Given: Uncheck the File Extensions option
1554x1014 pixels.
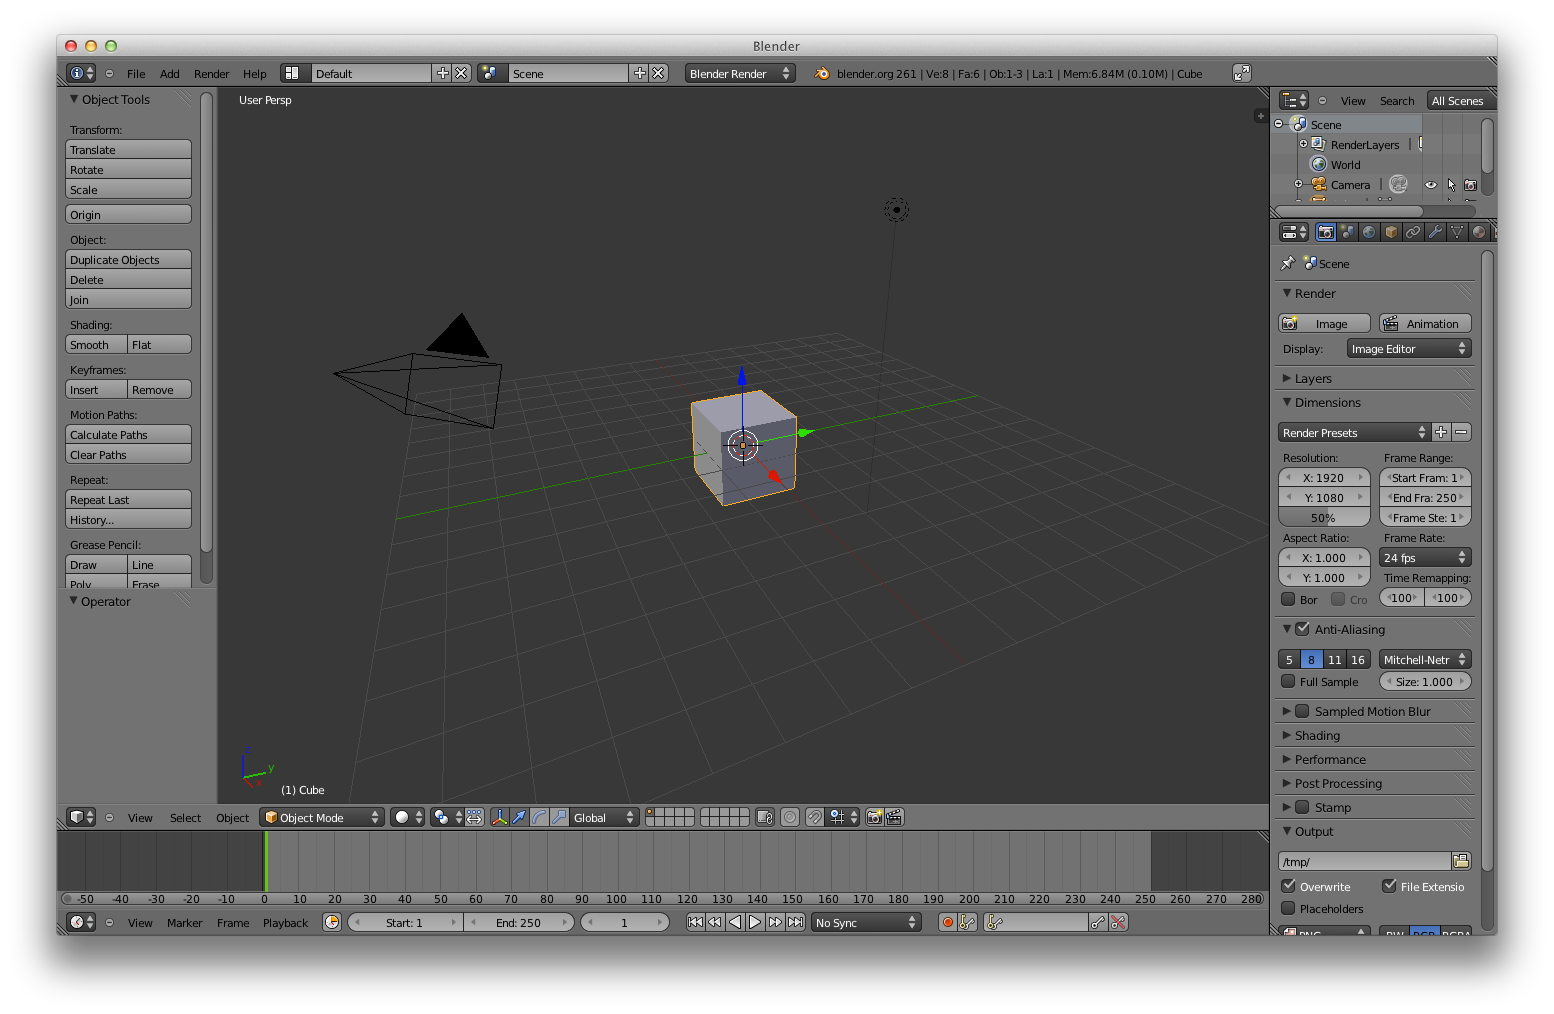Looking at the screenshot, I should pyautogui.click(x=1389, y=886).
